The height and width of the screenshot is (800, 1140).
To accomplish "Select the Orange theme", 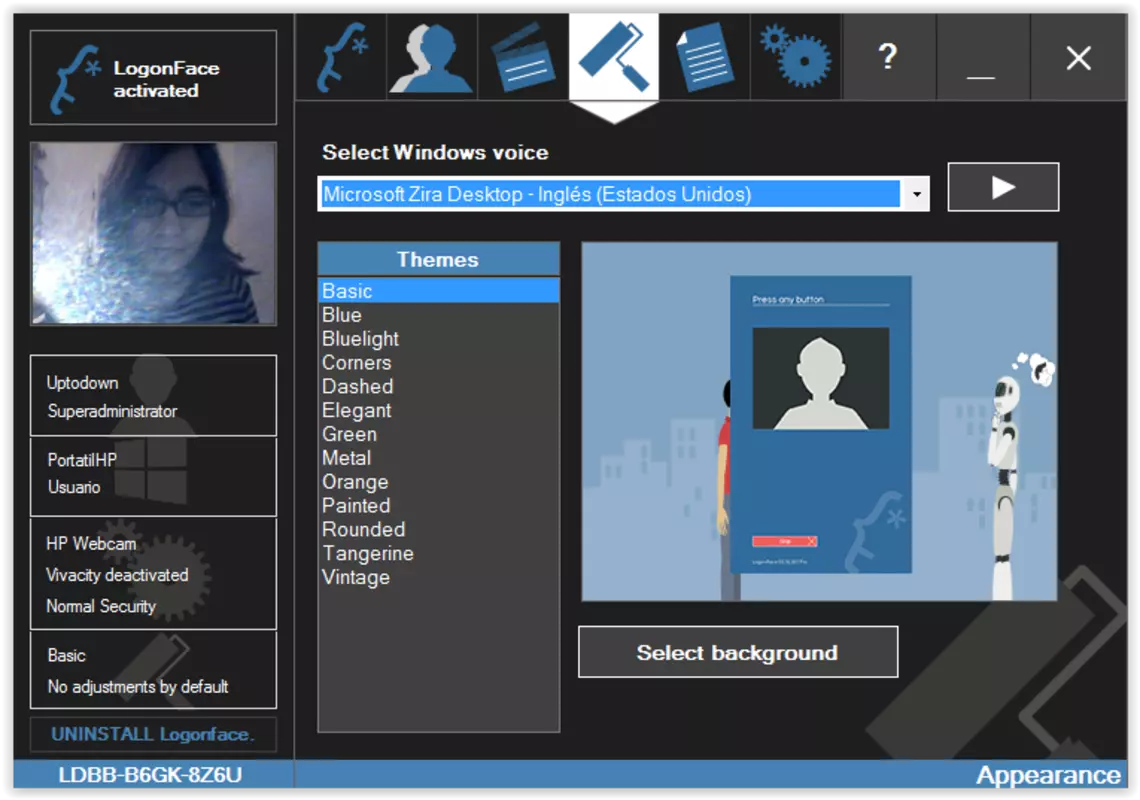I will click(438, 481).
